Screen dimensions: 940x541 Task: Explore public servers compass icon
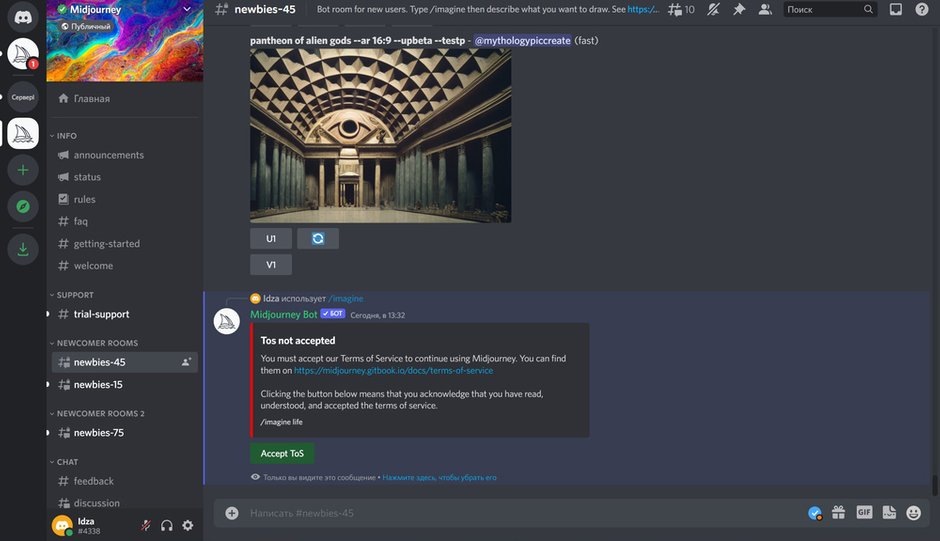pyautogui.click(x=23, y=207)
